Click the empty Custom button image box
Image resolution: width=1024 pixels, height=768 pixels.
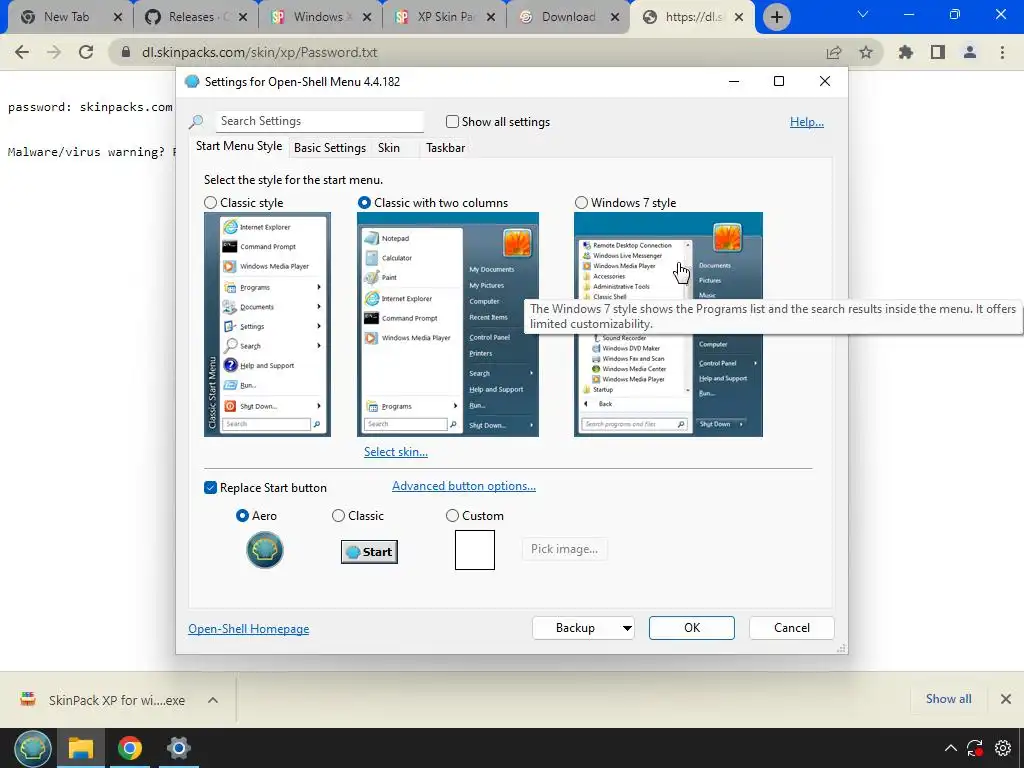(x=475, y=550)
